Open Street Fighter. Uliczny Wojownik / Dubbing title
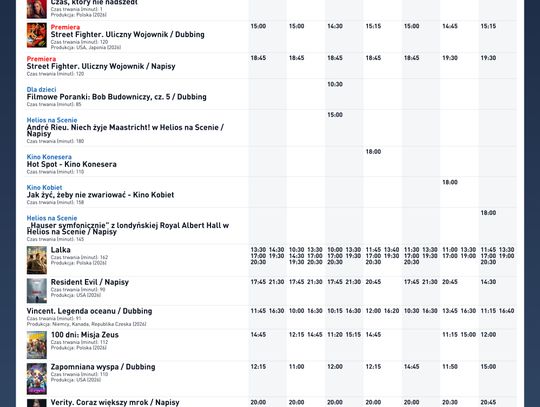 127,34
